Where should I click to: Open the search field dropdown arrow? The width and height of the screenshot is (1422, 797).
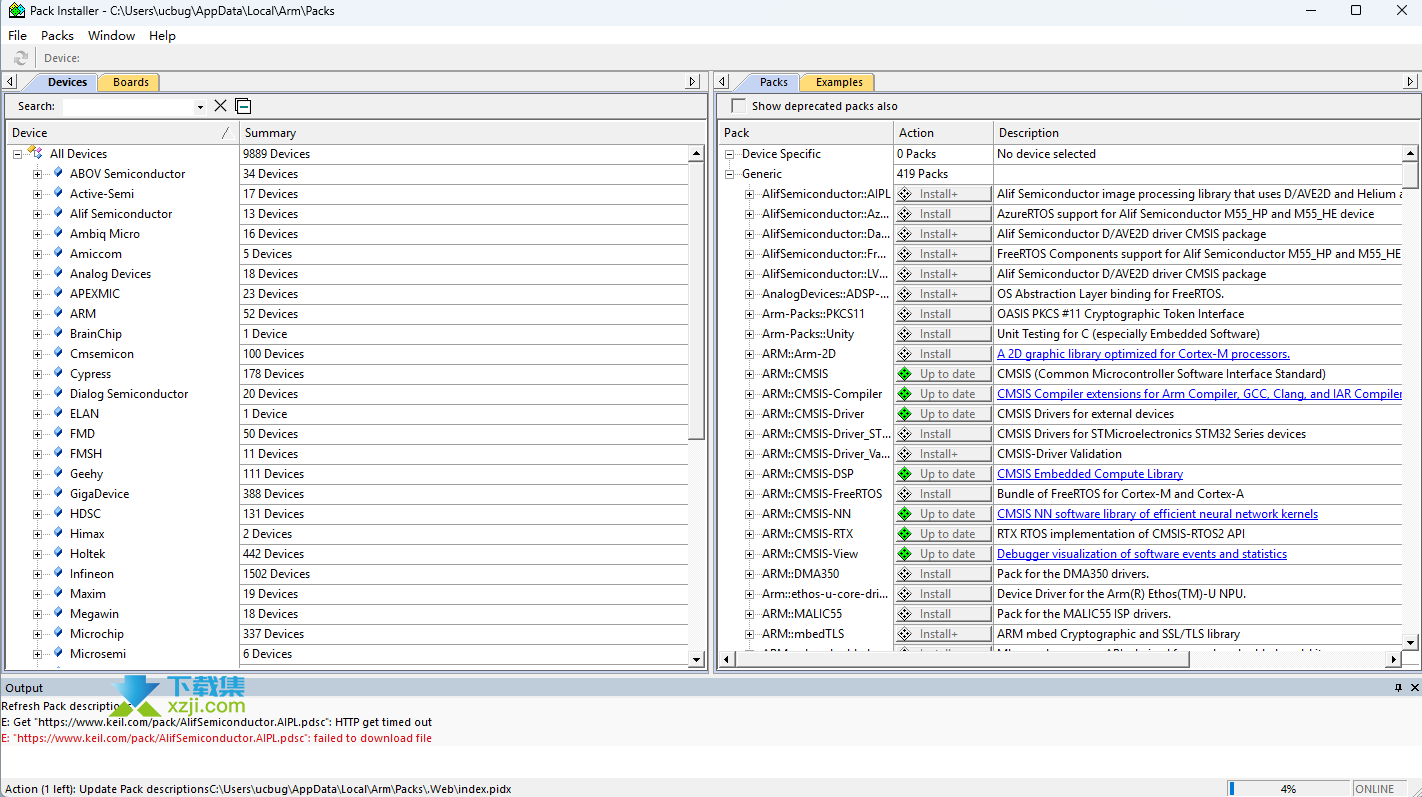coord(200,107)
